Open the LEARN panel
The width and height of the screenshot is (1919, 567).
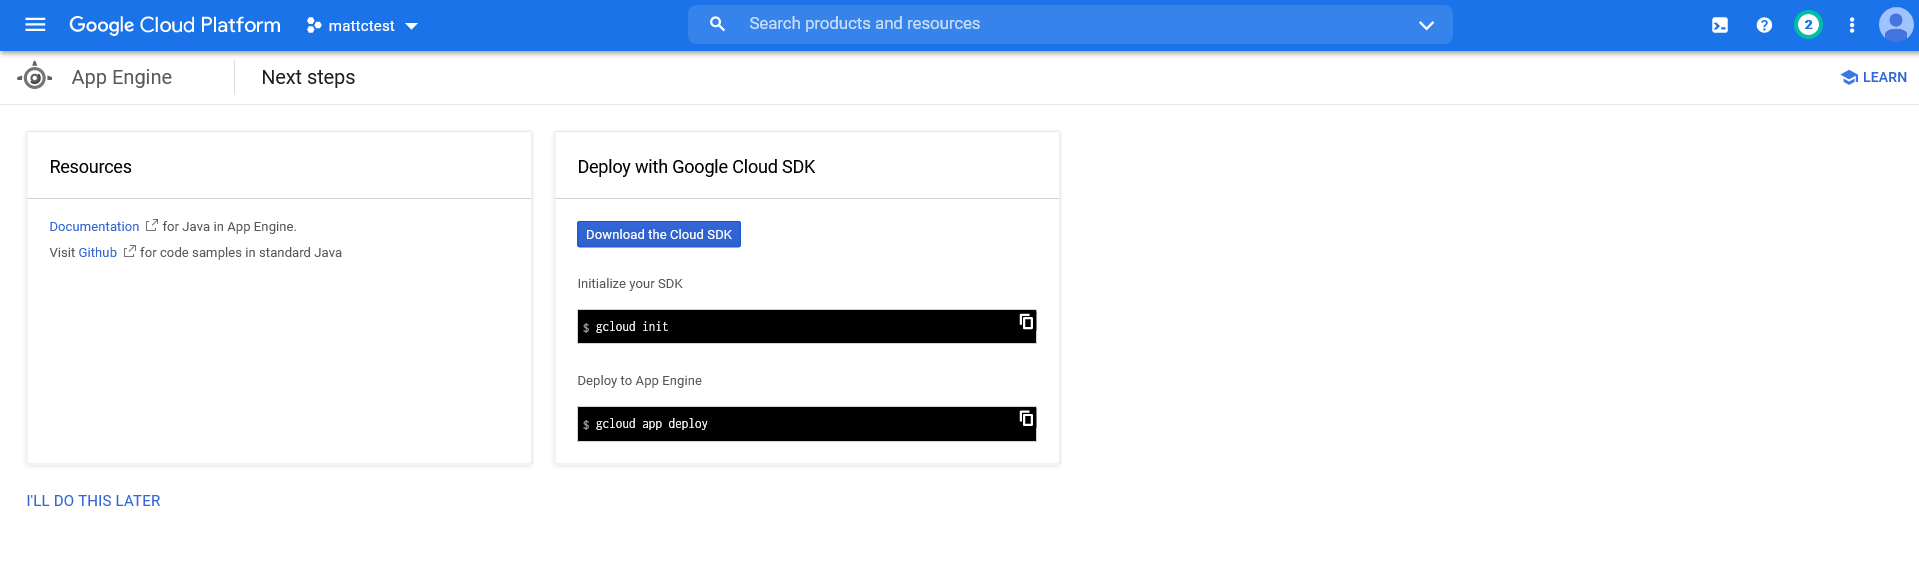click(x=1873, y=77)
